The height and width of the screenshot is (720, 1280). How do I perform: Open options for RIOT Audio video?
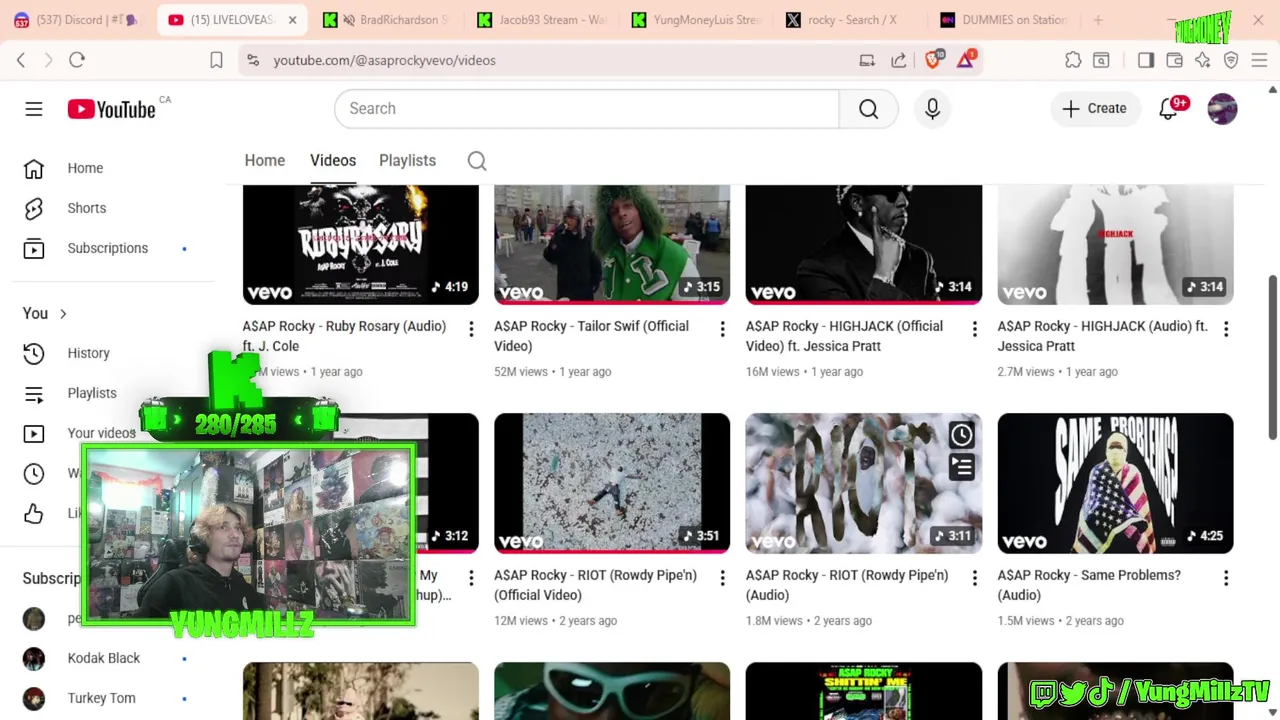[974, 577]
